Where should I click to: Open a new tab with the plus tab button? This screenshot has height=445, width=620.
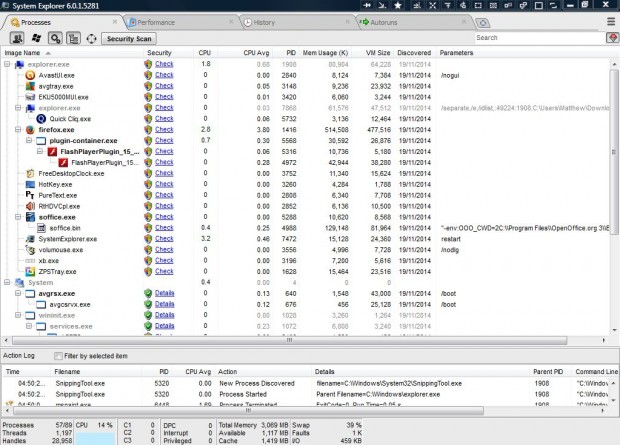482,23
